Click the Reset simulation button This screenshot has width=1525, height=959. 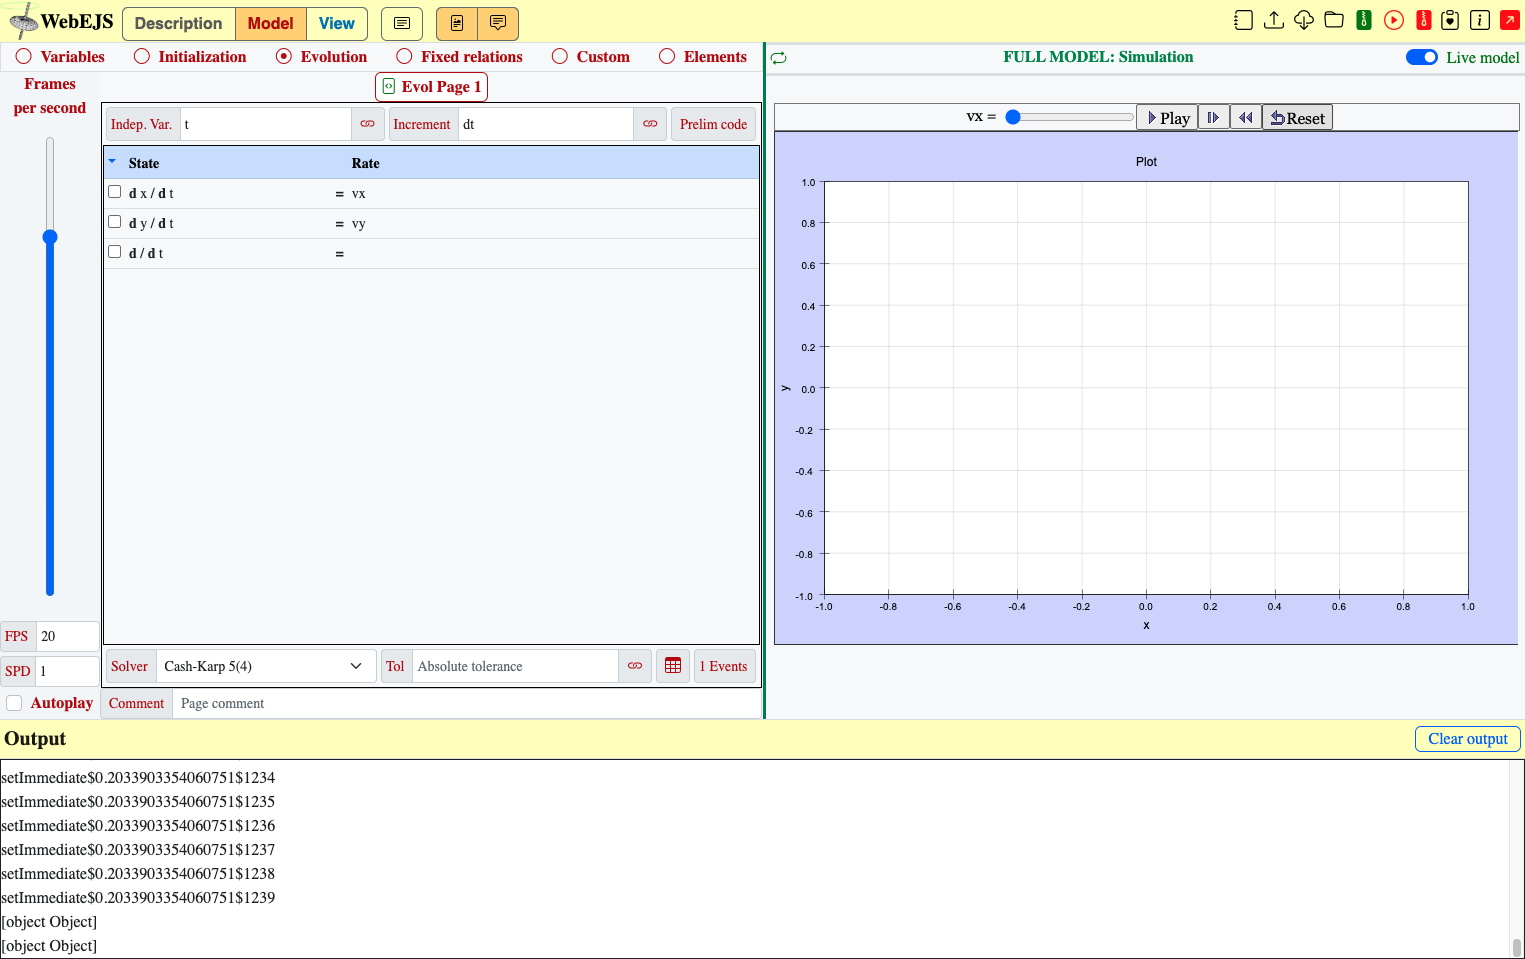1297,118
